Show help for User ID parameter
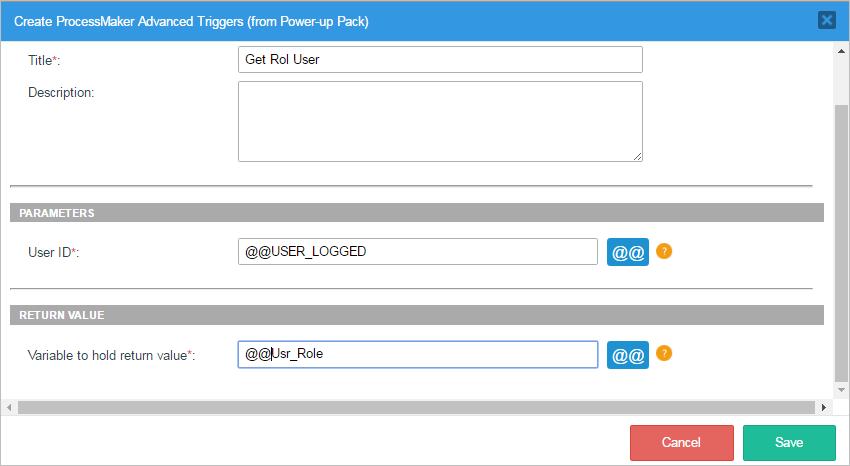This screenshot has width=850, height=466. pyautogui.click(x=664, y=251)
